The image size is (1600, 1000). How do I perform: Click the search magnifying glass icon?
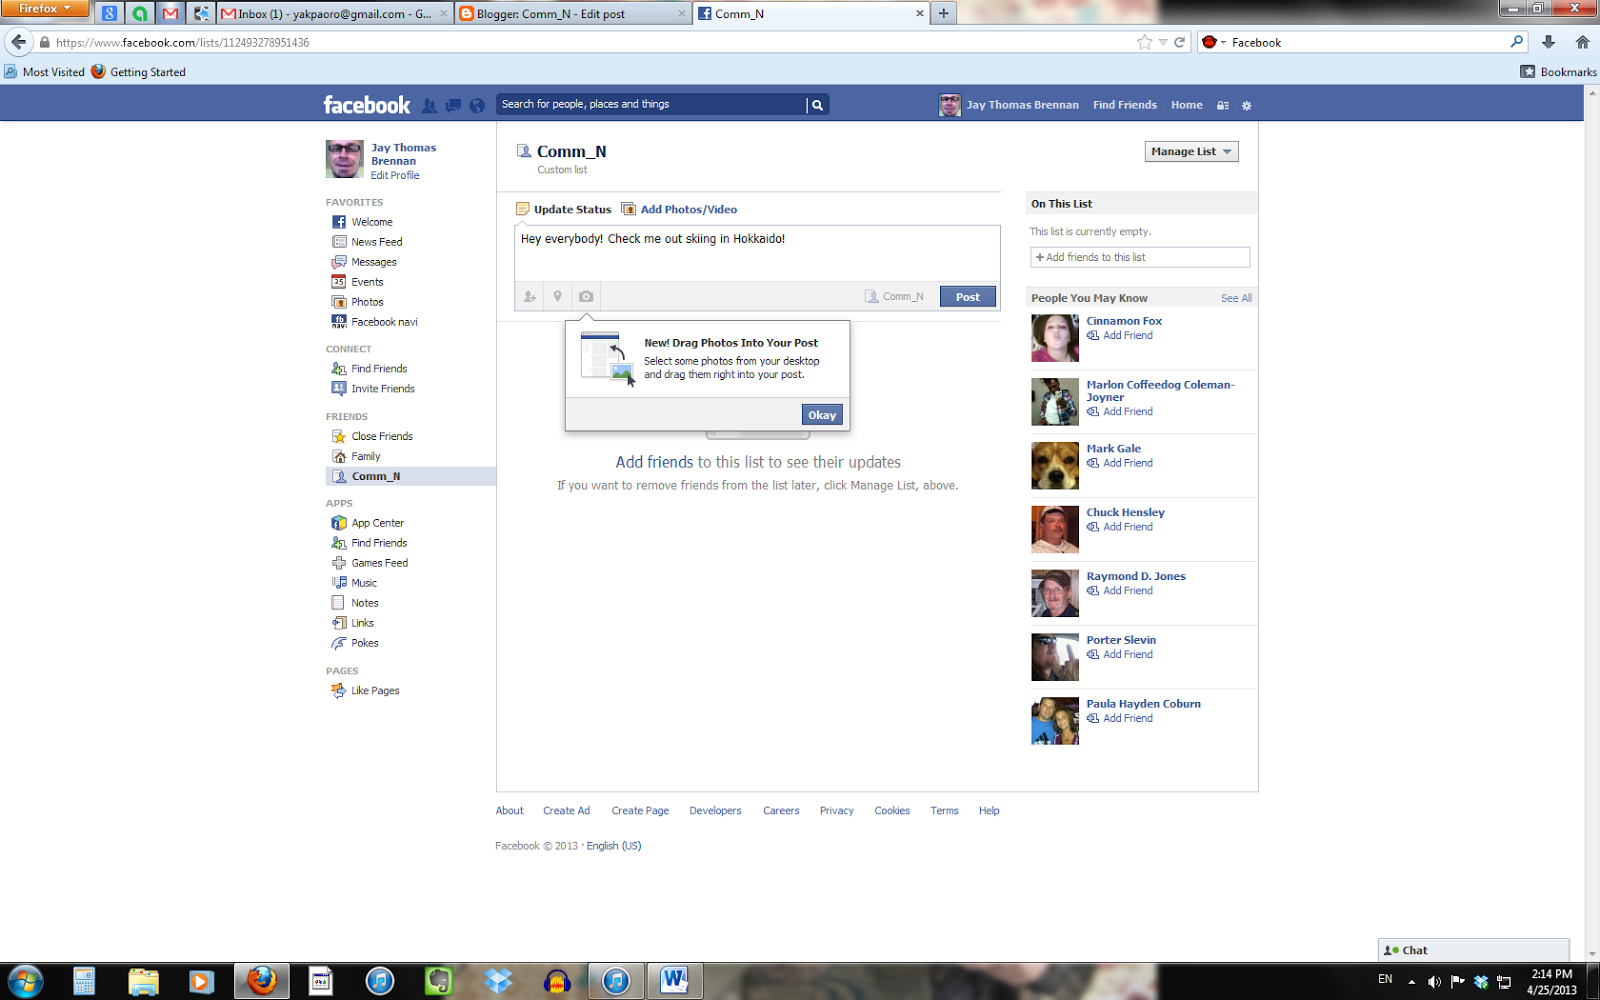817,103
